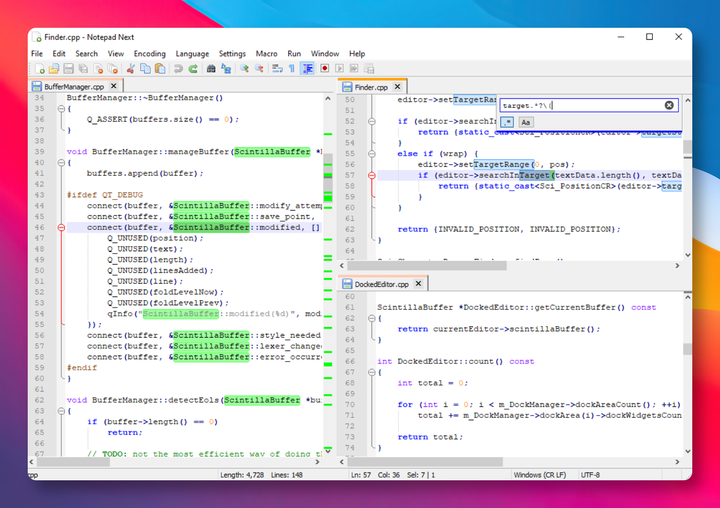Toggle regular expression search option
This screenshot has height=508, width=720.
tap(507, 122)
